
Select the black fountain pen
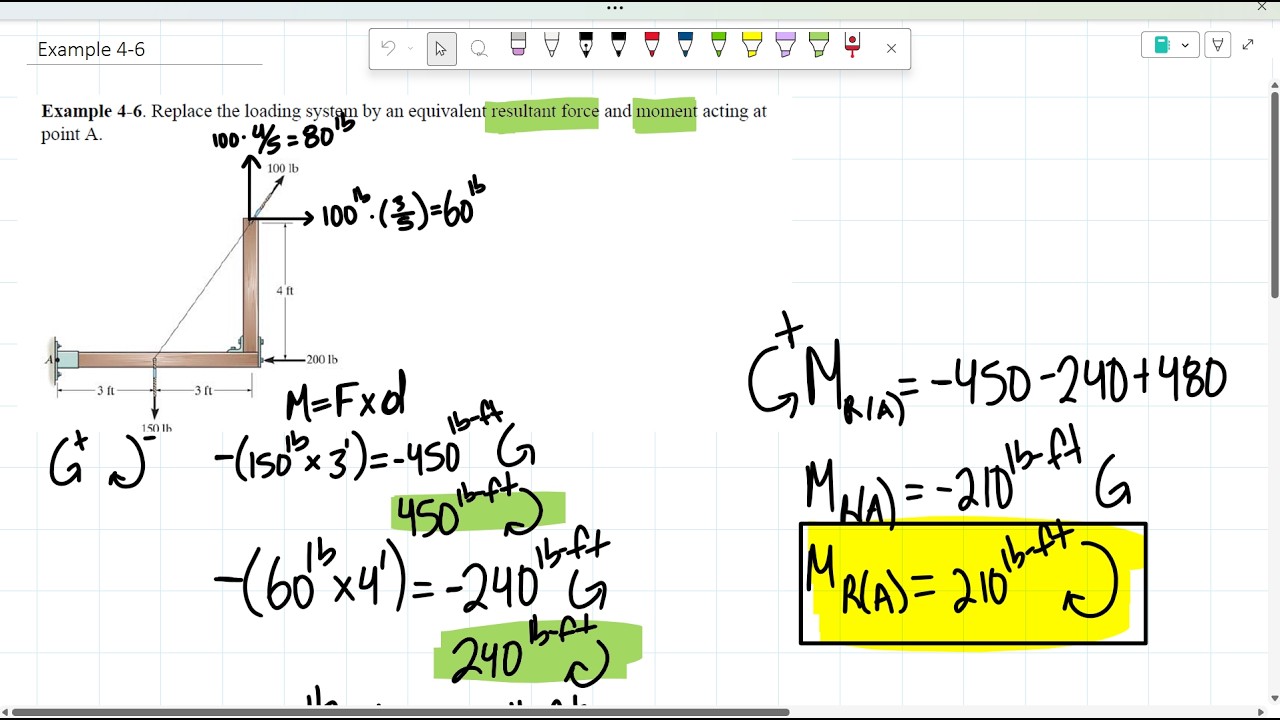585,46
